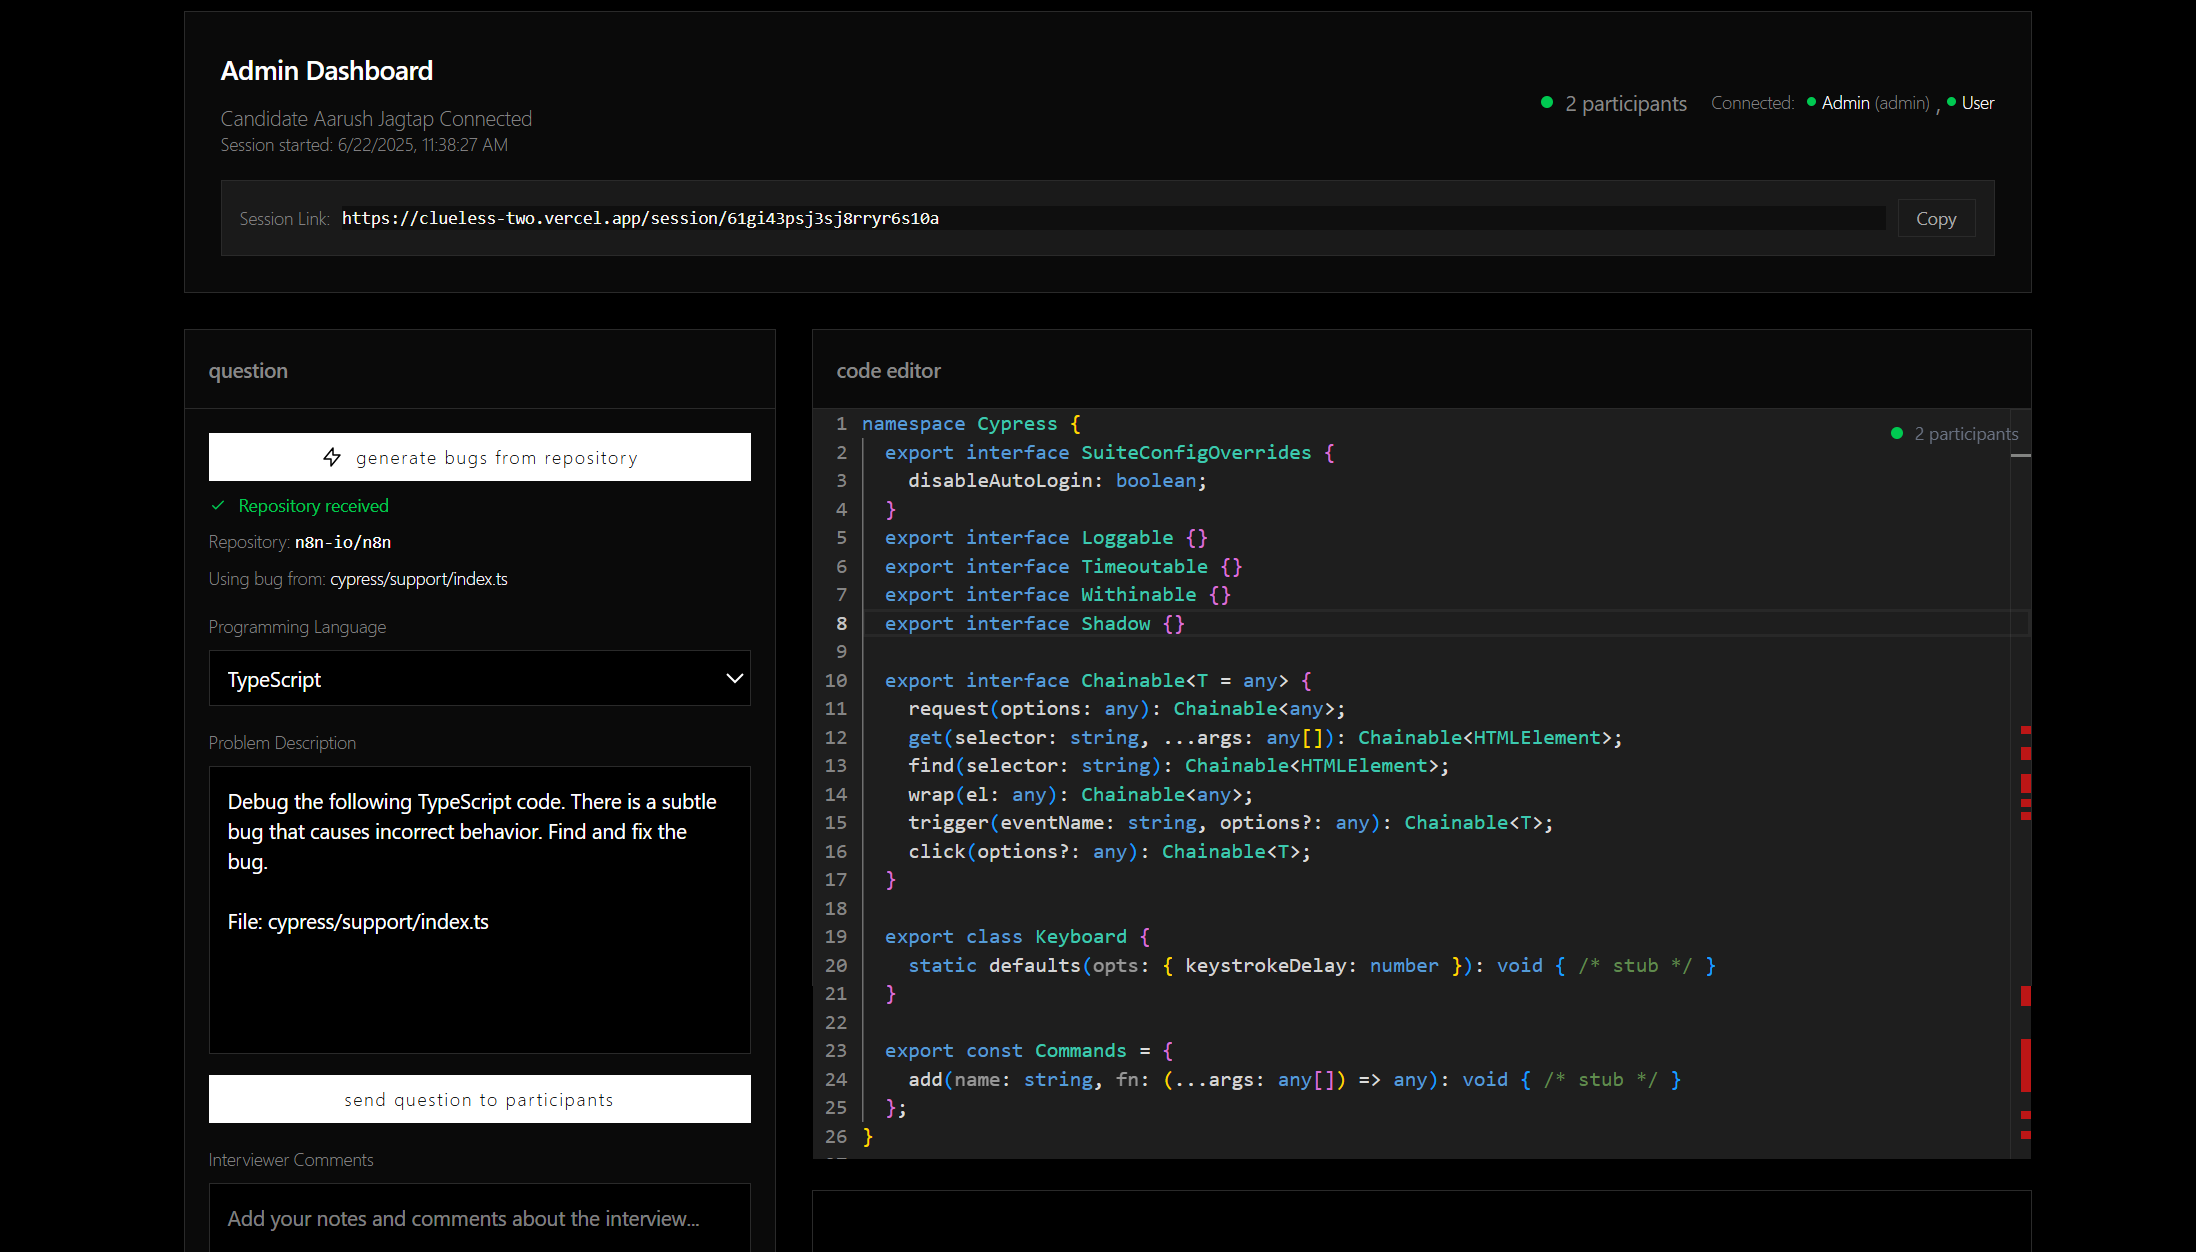Click the green dot in code editor participants badge
The image size is (2196, 1252).
click(1897, 434)
